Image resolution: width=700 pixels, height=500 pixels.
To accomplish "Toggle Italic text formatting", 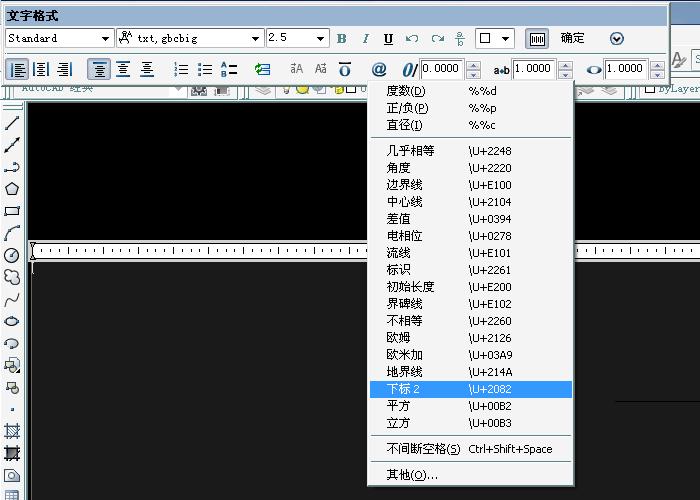I will [365, 39].
